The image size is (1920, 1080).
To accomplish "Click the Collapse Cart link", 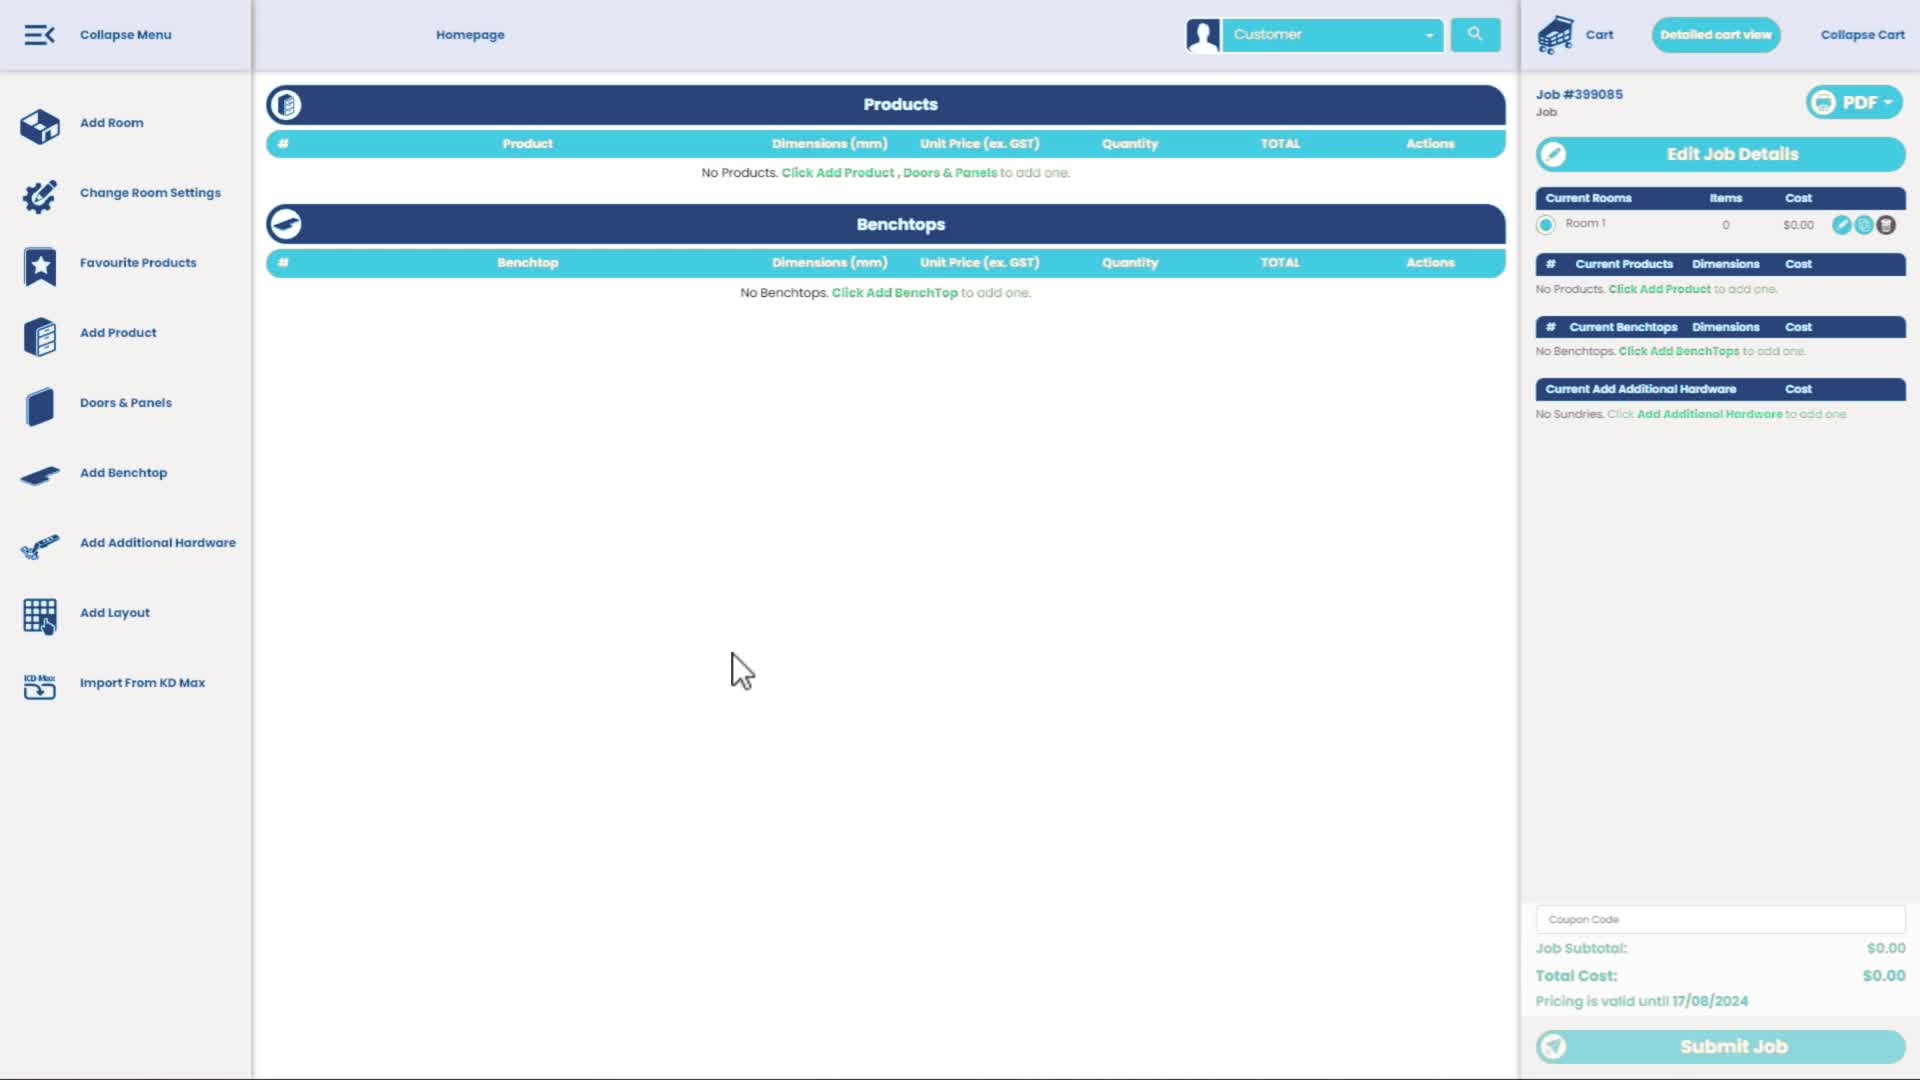I will tap(1862, 35).
